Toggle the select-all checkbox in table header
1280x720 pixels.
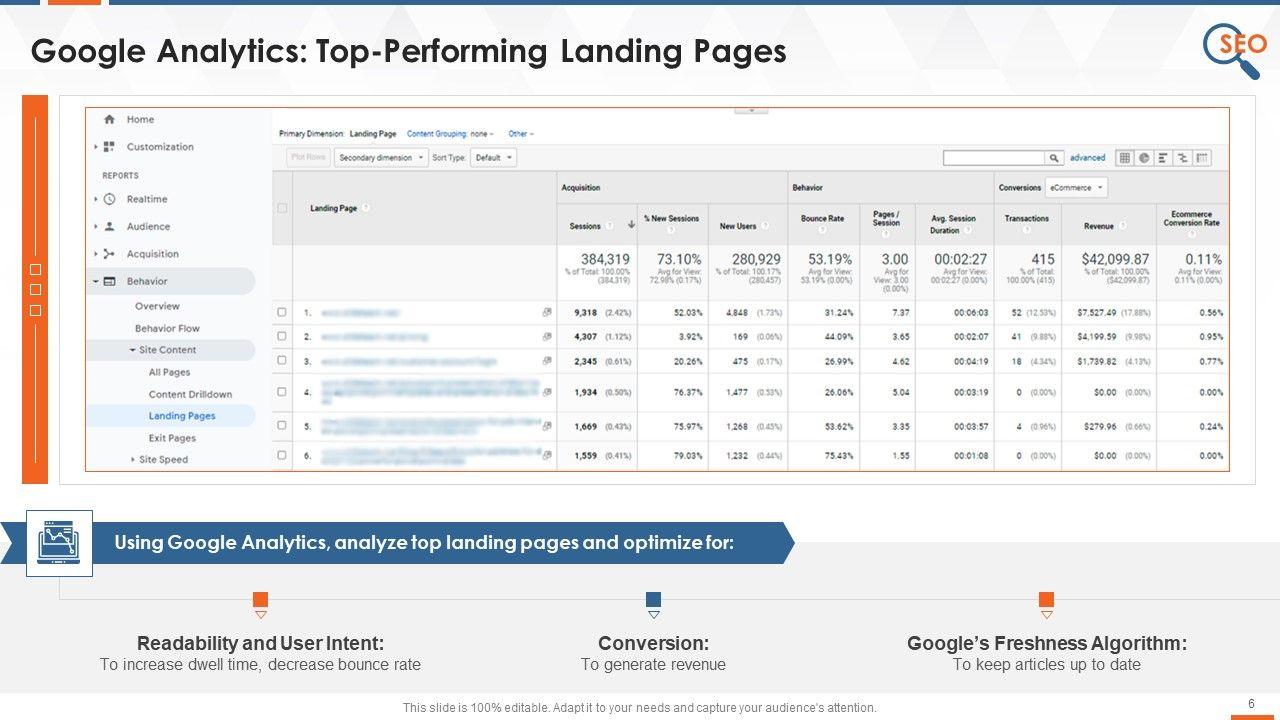click(x=282, y=208)
